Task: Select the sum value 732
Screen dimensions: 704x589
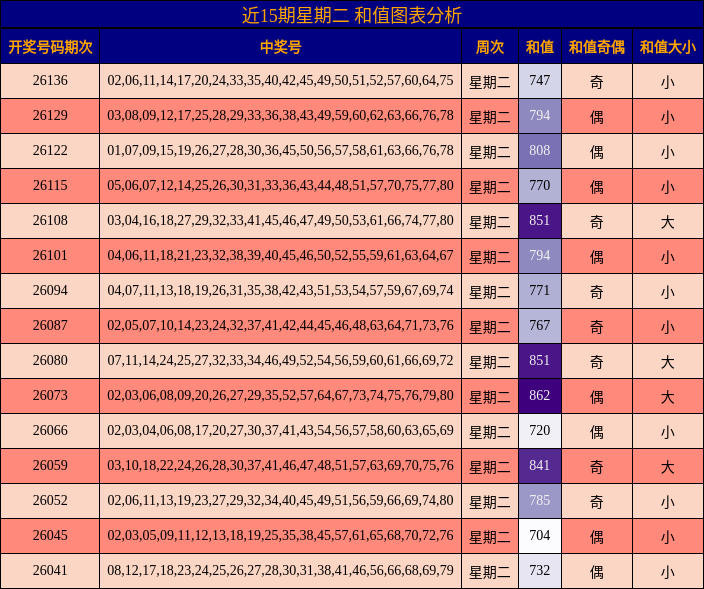Action: coord(540,571)
